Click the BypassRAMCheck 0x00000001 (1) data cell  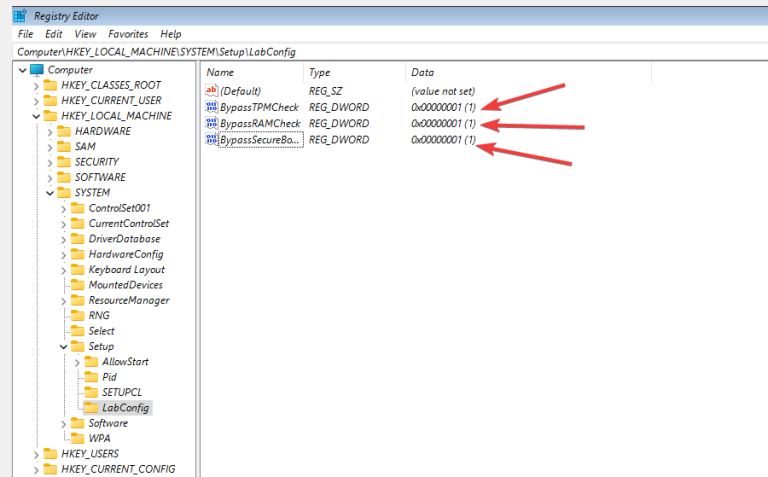443,123
